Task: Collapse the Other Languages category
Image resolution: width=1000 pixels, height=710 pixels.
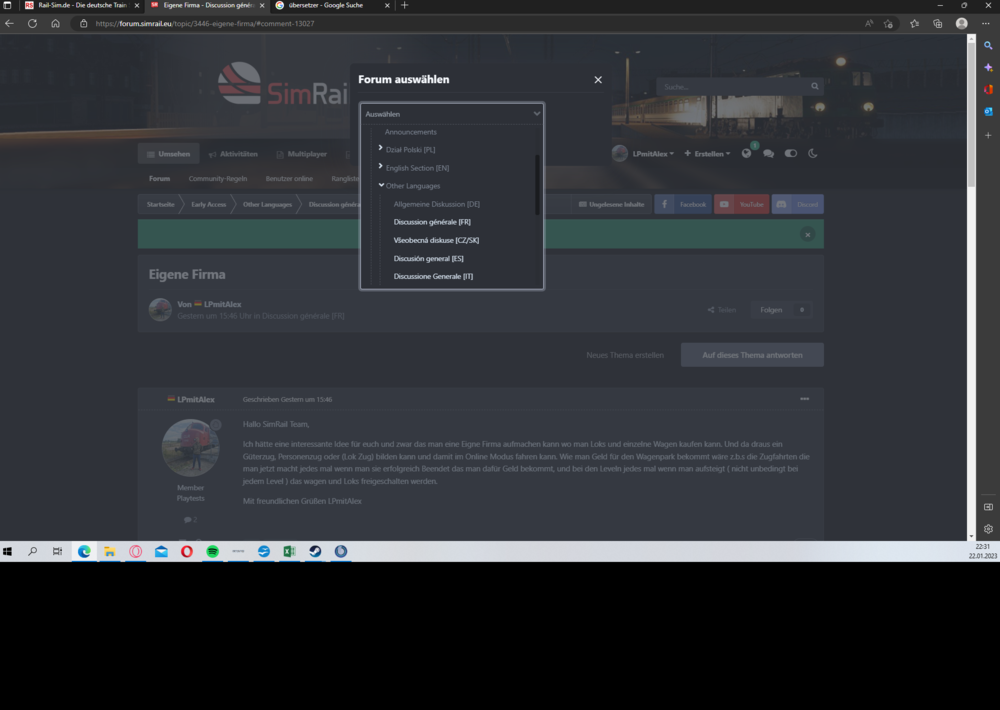Action: pyautogui.click(x=381, y=185)
